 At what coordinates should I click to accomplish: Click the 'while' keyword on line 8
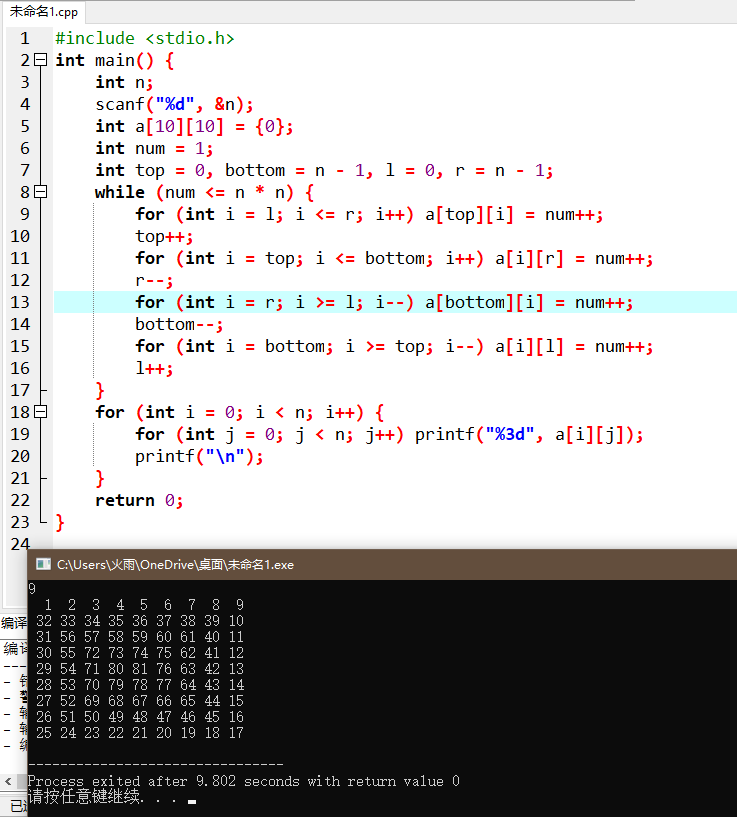[x=119, y=192]
